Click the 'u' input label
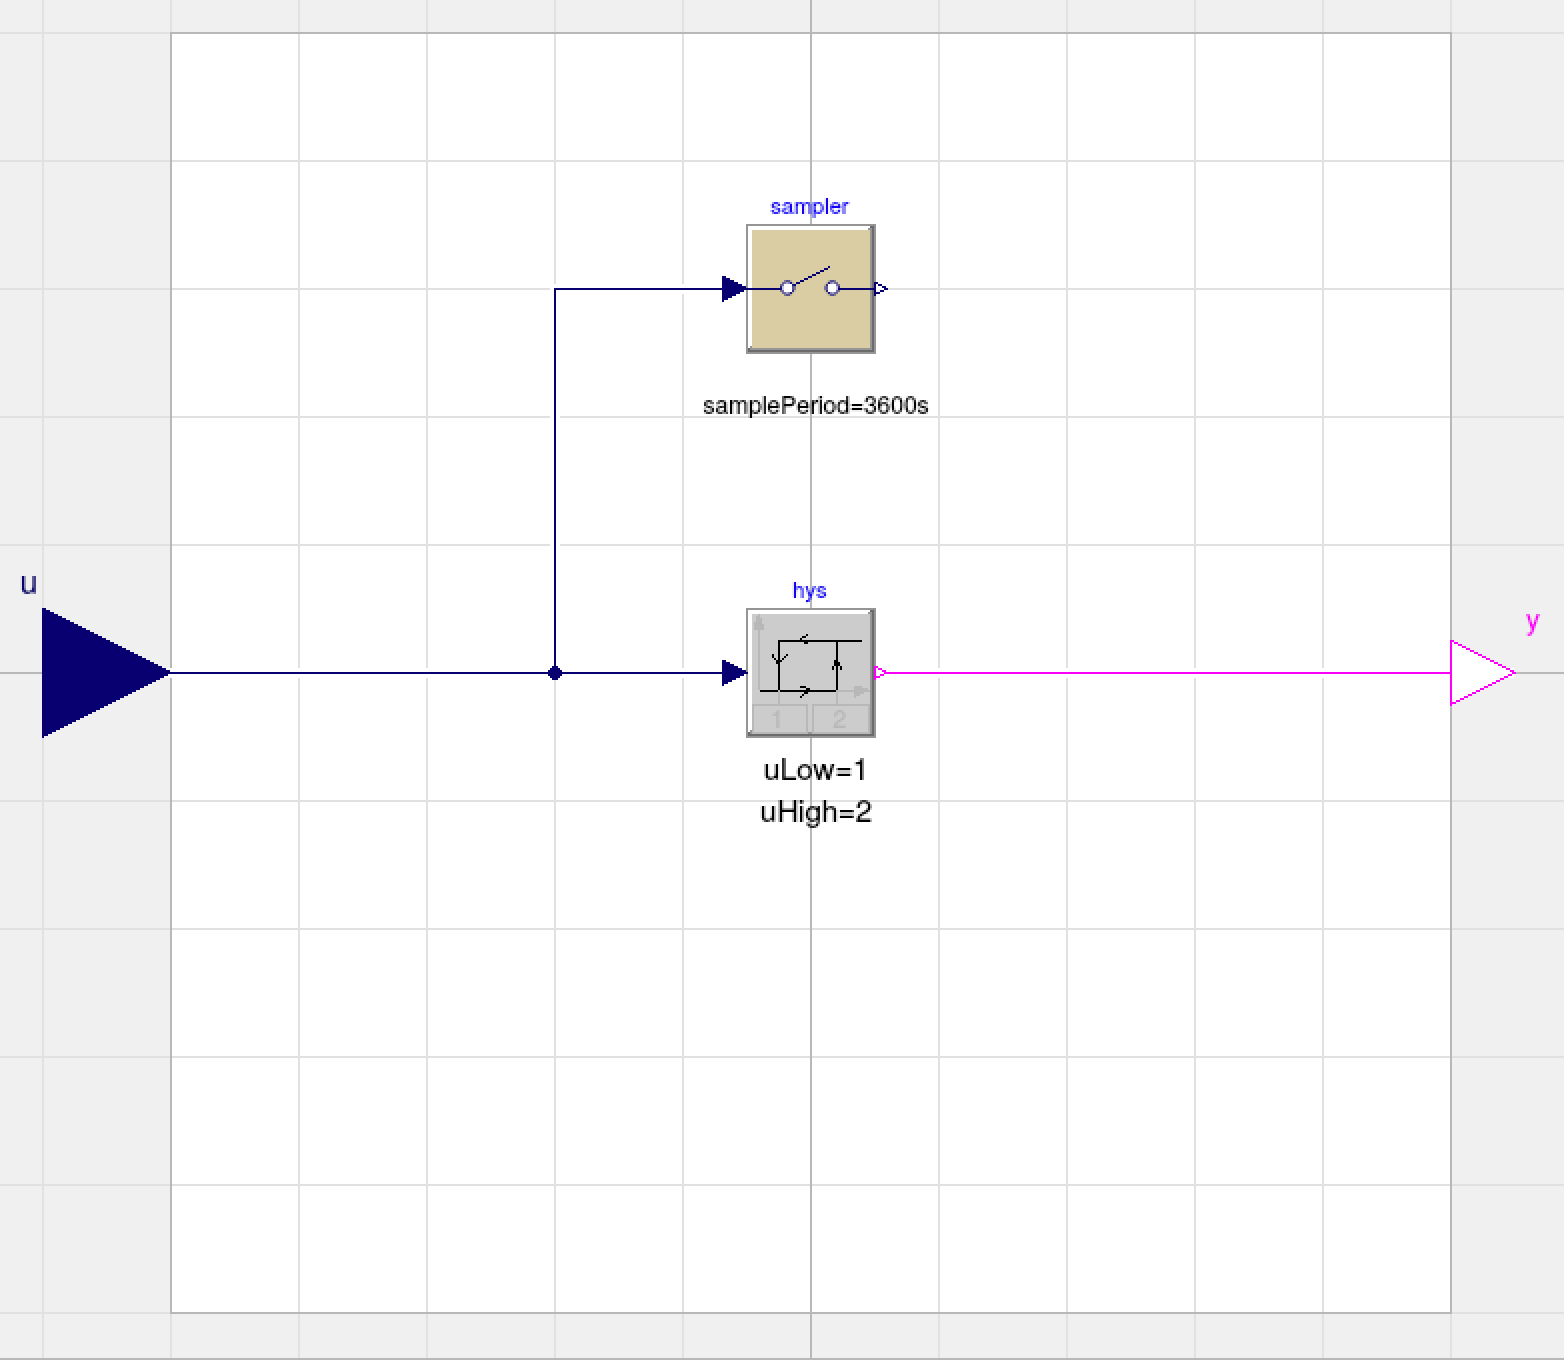 (29, 584)
